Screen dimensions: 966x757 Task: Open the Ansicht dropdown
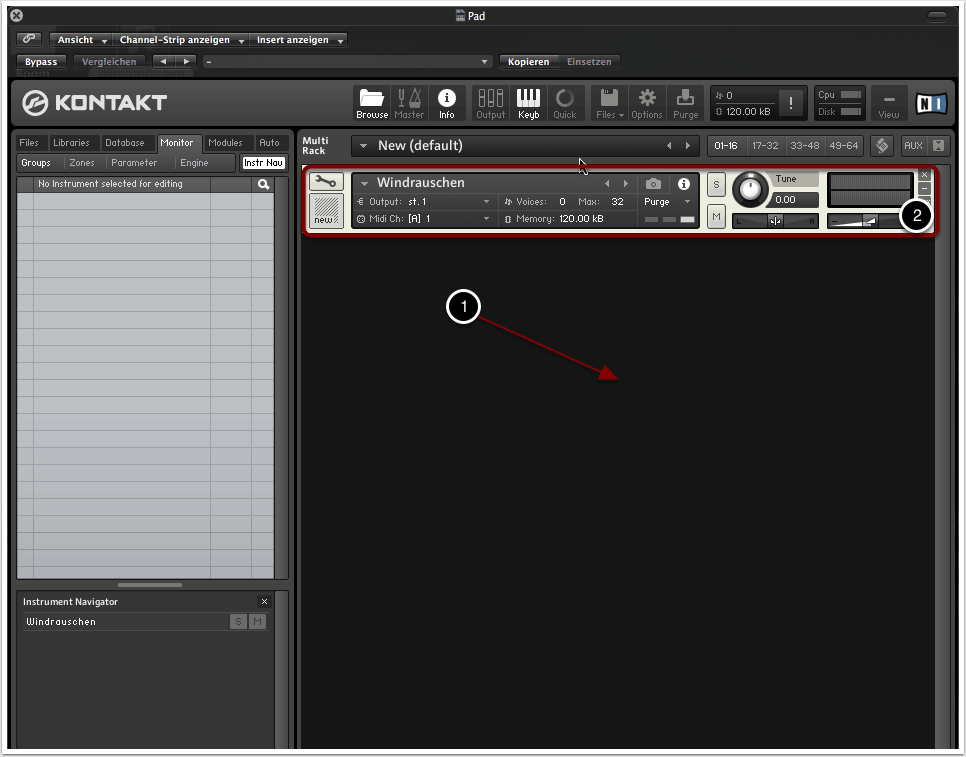pos(82,40)
